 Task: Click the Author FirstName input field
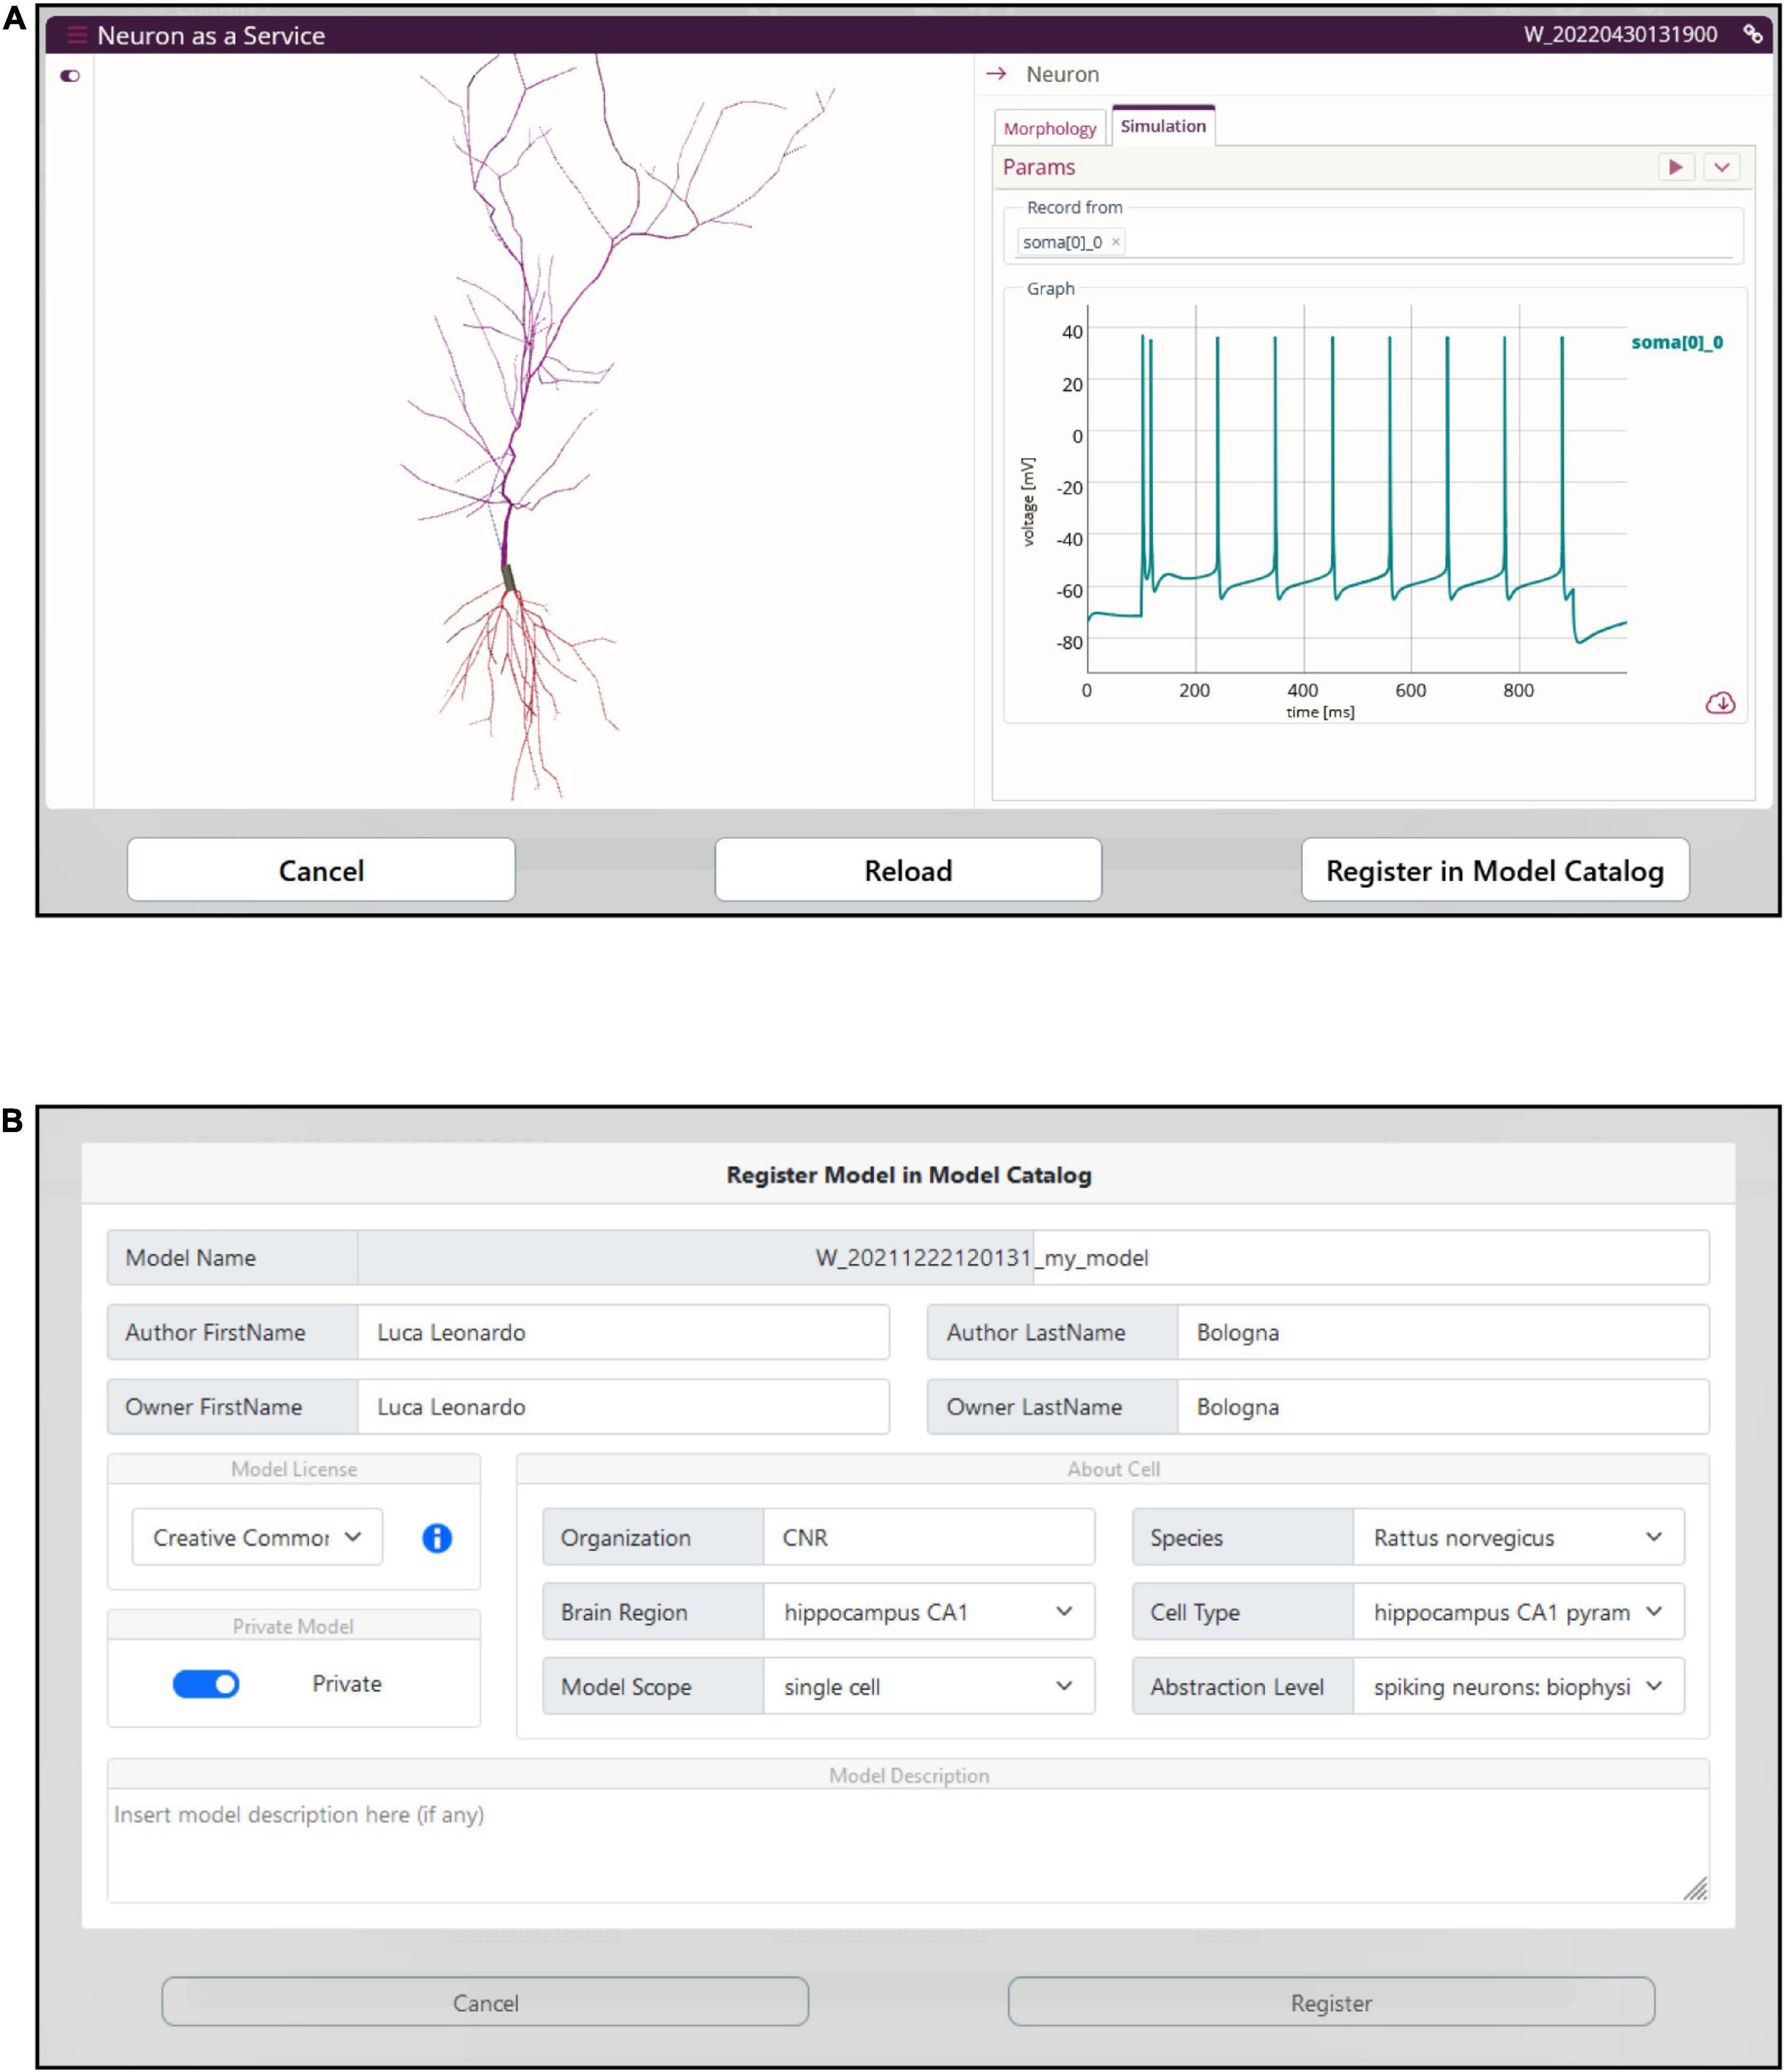tap(623, 1332)
